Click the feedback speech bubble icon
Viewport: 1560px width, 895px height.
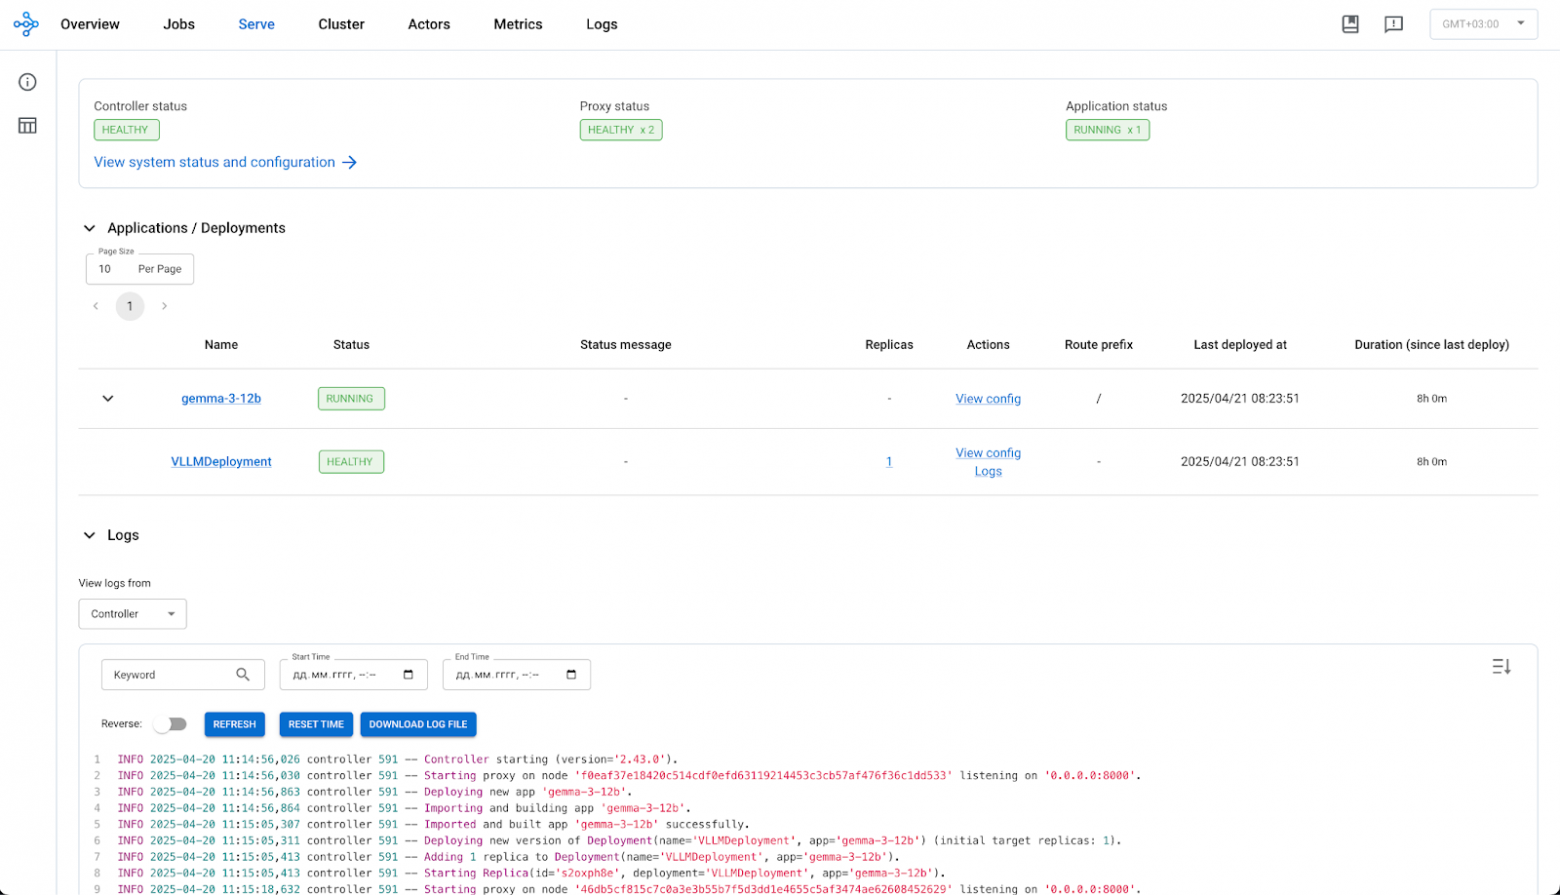click(x=1393, y=24)
